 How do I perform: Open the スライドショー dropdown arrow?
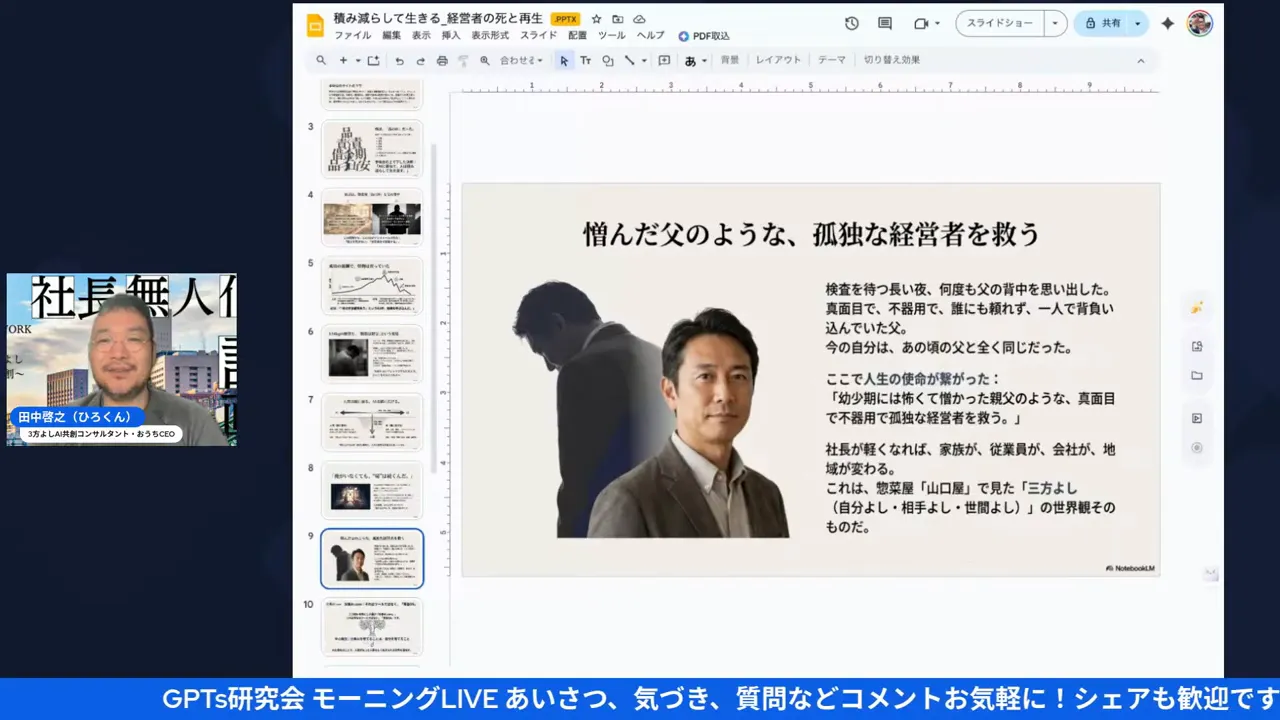coord(1054,22)
